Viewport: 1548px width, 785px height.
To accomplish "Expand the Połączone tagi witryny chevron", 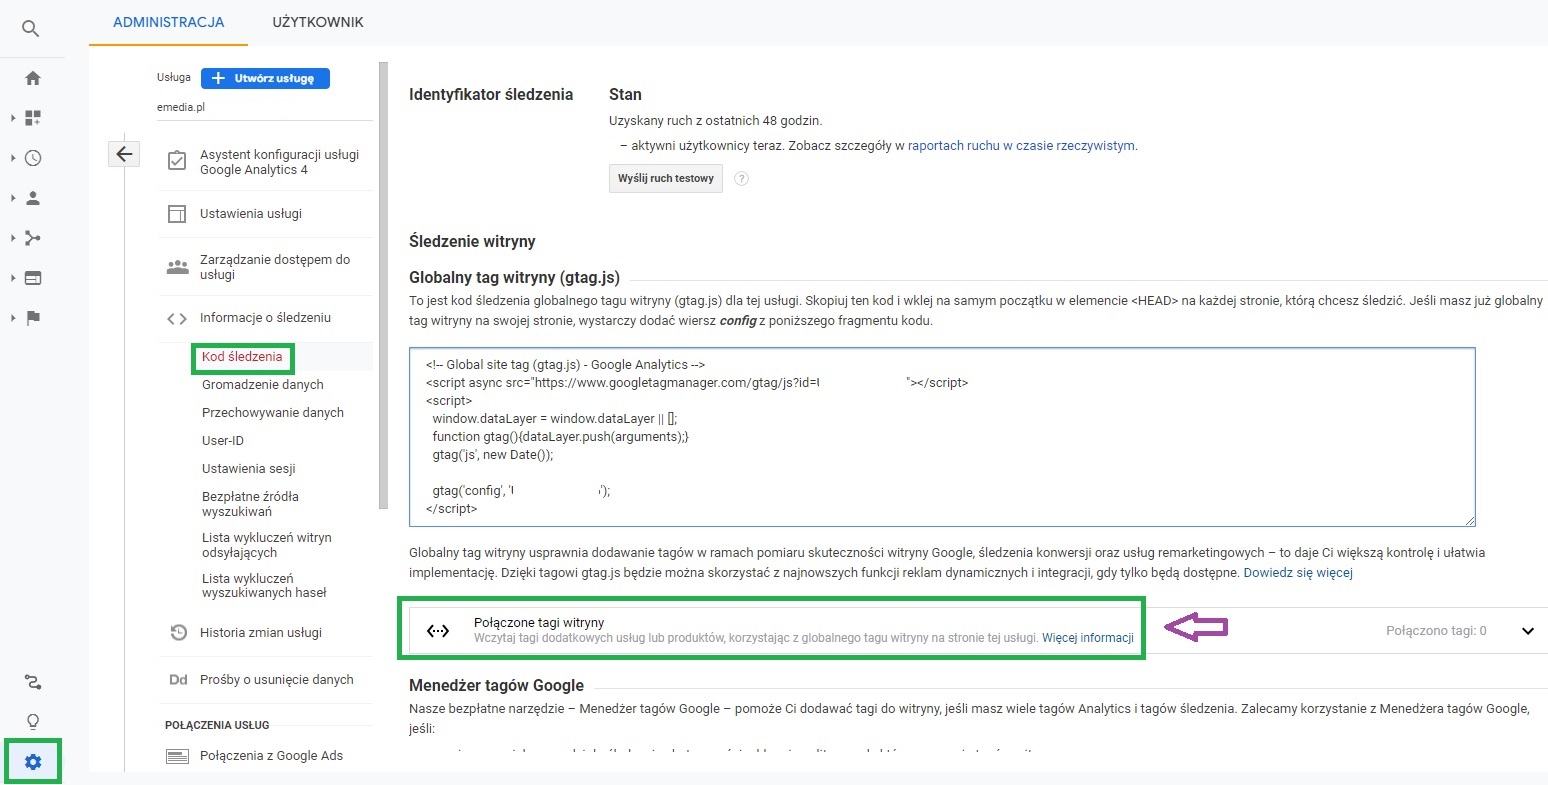I will (1528, 631).
